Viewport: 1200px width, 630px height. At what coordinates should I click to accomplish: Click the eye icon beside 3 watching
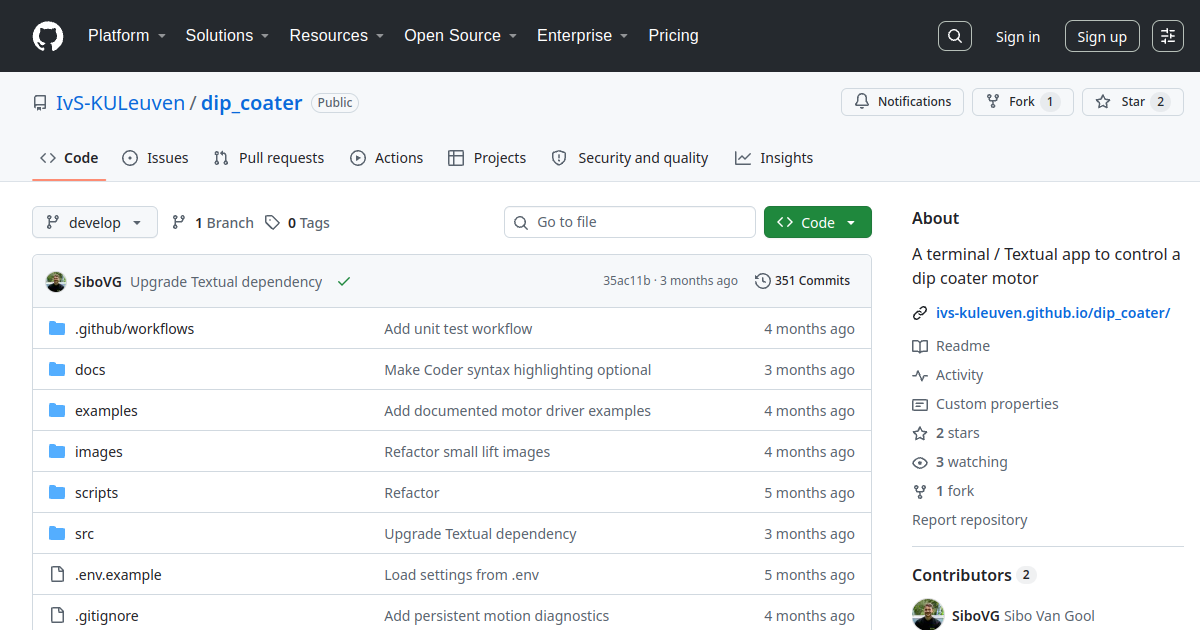click(920, 462)
